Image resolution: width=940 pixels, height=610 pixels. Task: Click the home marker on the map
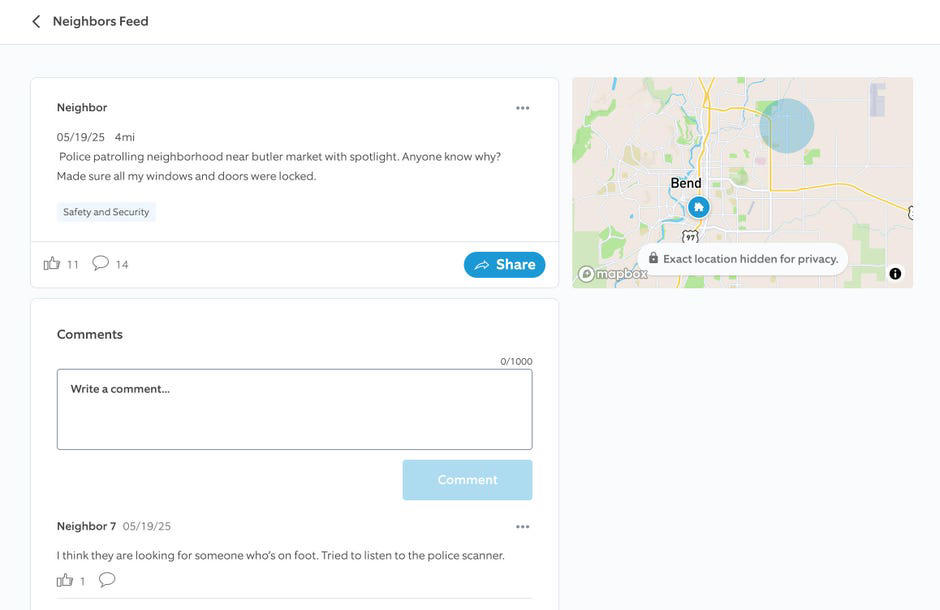[698, 207]
